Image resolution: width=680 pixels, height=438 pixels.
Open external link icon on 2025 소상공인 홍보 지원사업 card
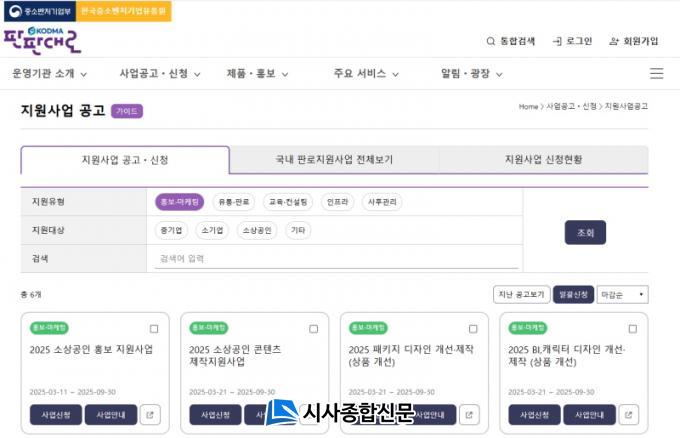click(150, 415)
